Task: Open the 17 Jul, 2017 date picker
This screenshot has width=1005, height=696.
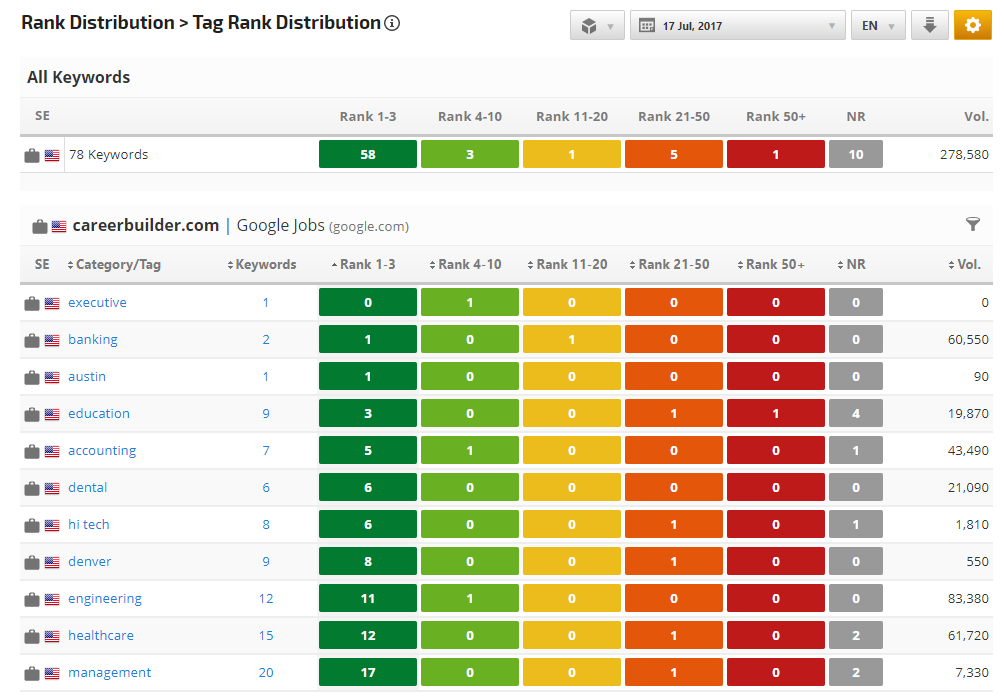Action: pyautogui.click(x=737, y=26)
